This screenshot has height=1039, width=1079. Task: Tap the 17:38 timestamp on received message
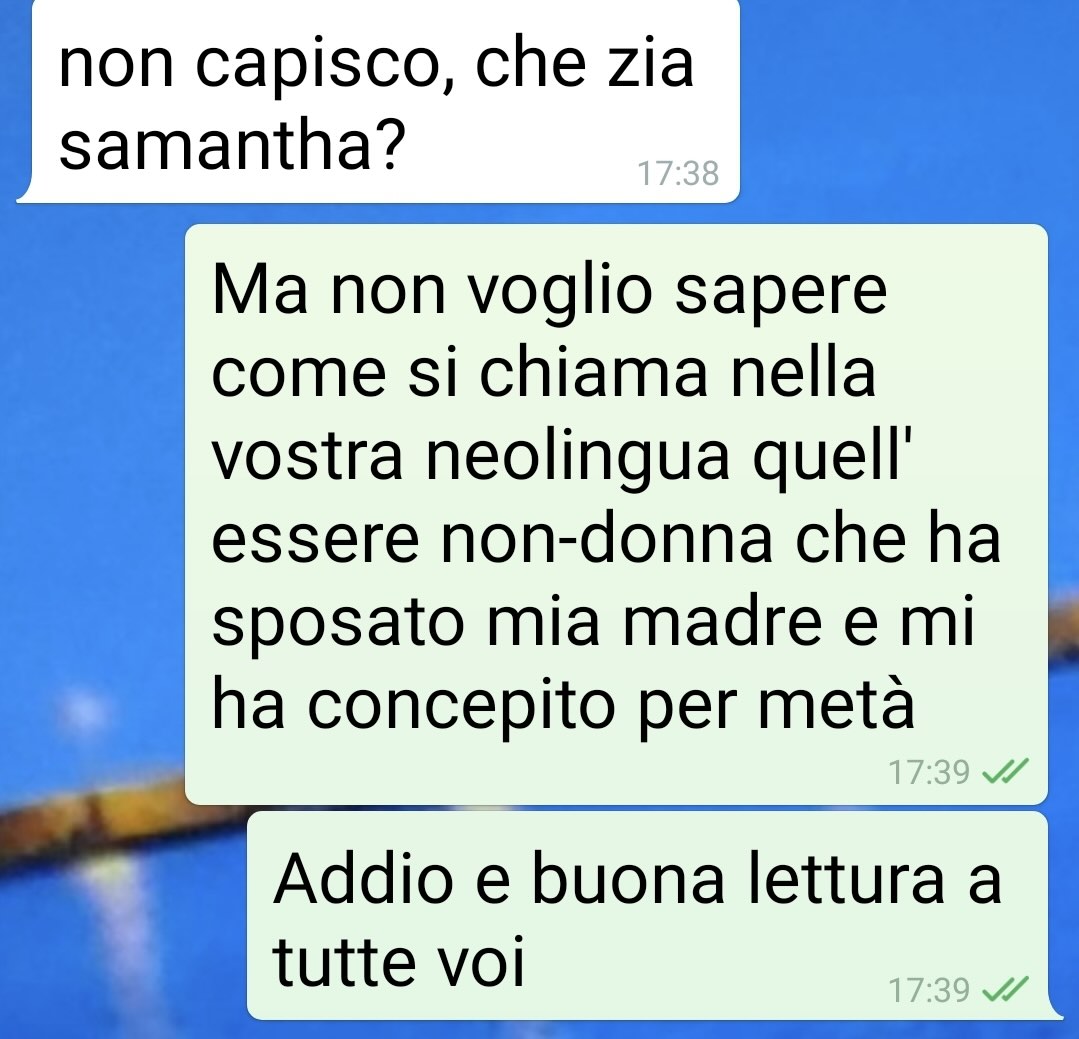point(678,173)
